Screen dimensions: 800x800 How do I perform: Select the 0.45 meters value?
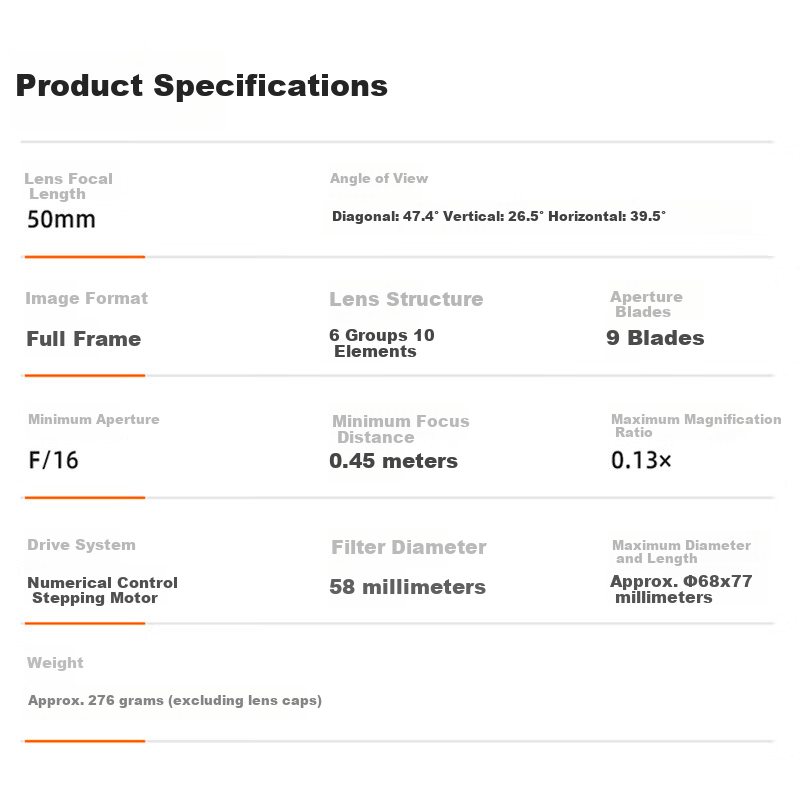click(393, 461)
